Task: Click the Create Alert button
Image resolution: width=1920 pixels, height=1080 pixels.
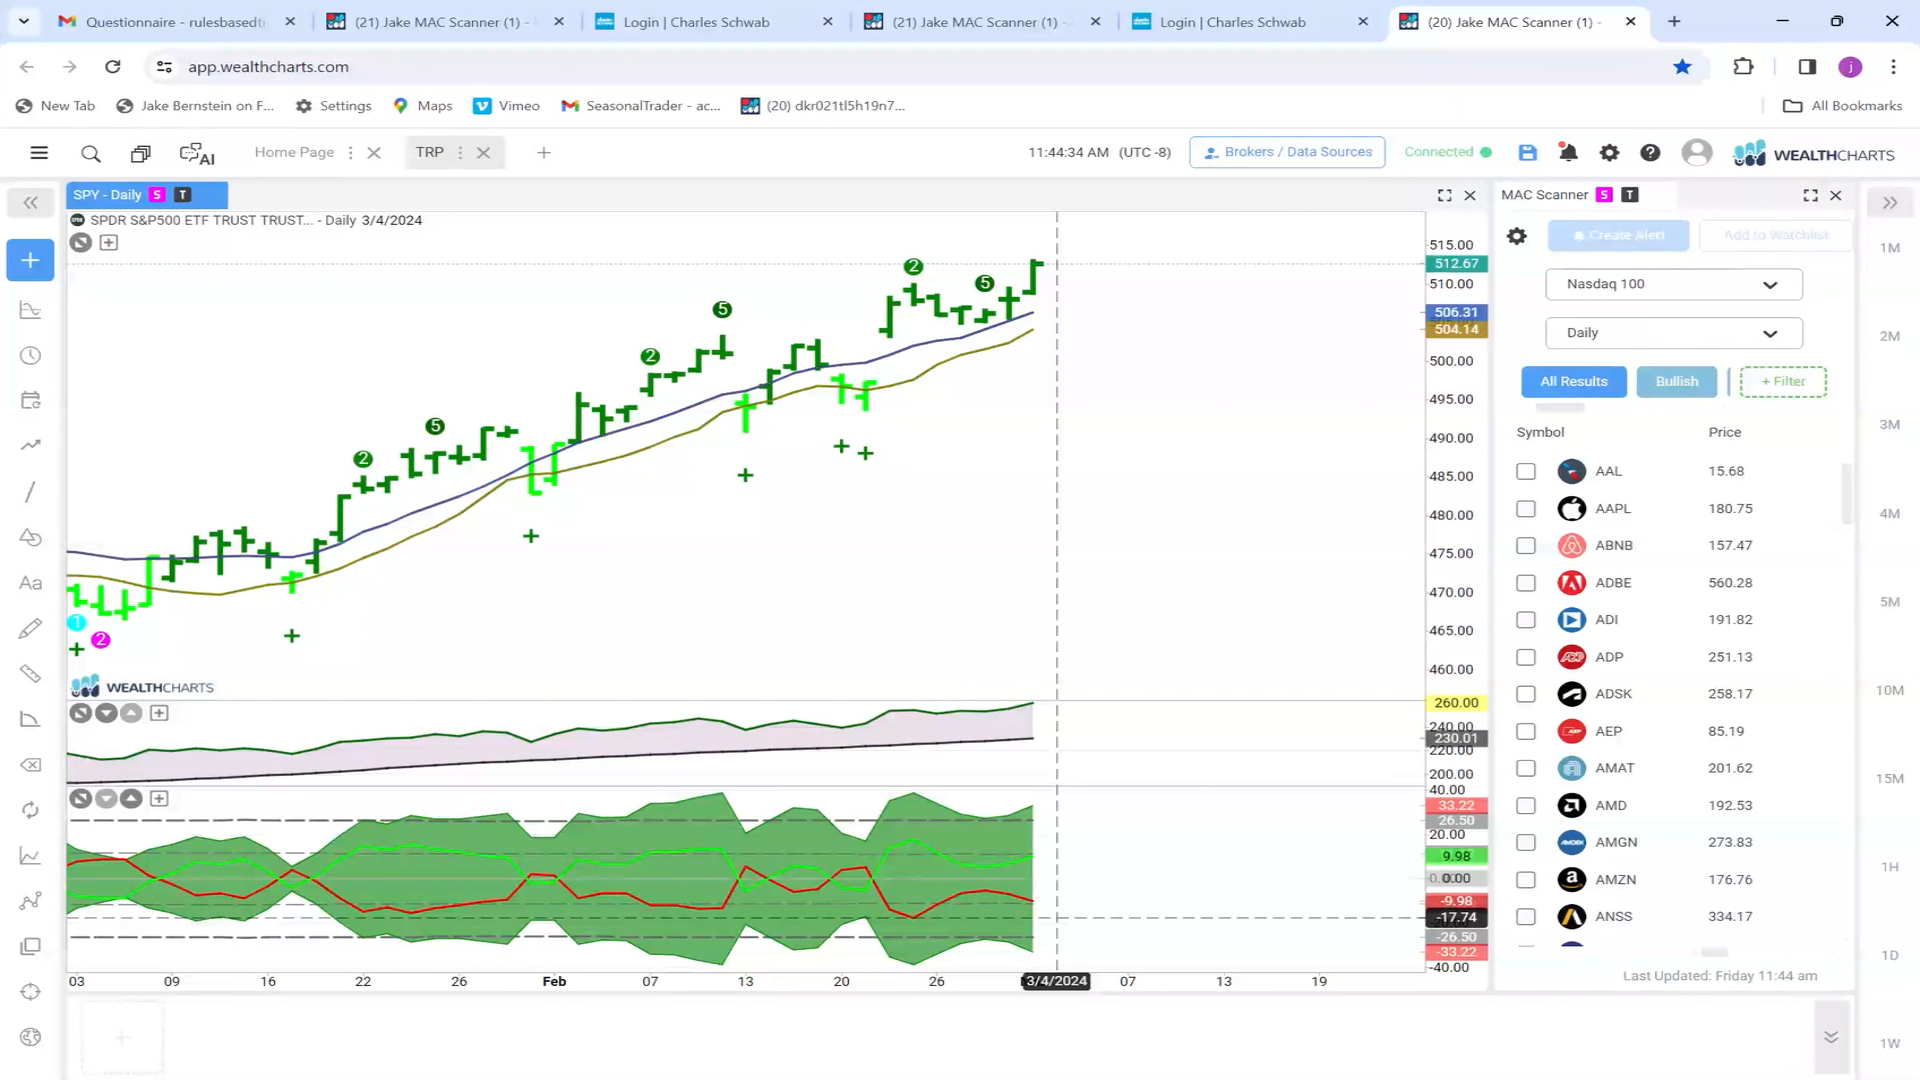Action: coord(1618,235)
